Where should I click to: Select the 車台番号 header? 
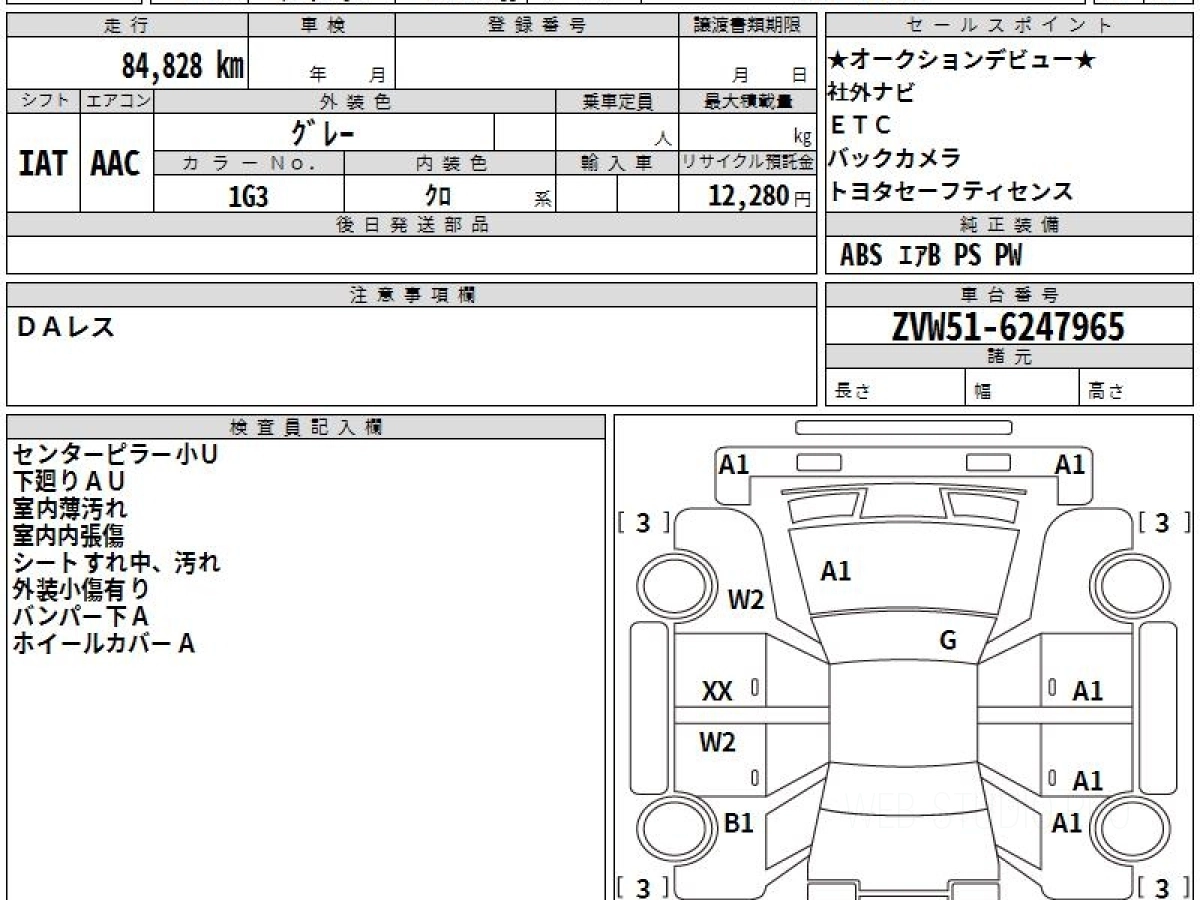click(x=1009, y=295)
